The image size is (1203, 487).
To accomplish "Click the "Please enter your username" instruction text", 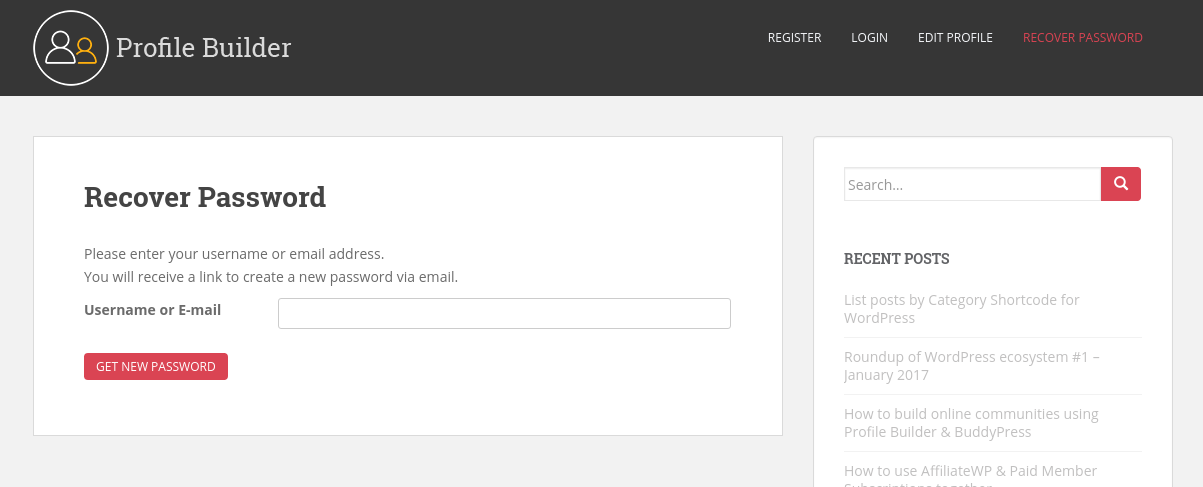I will pos(234,254).
